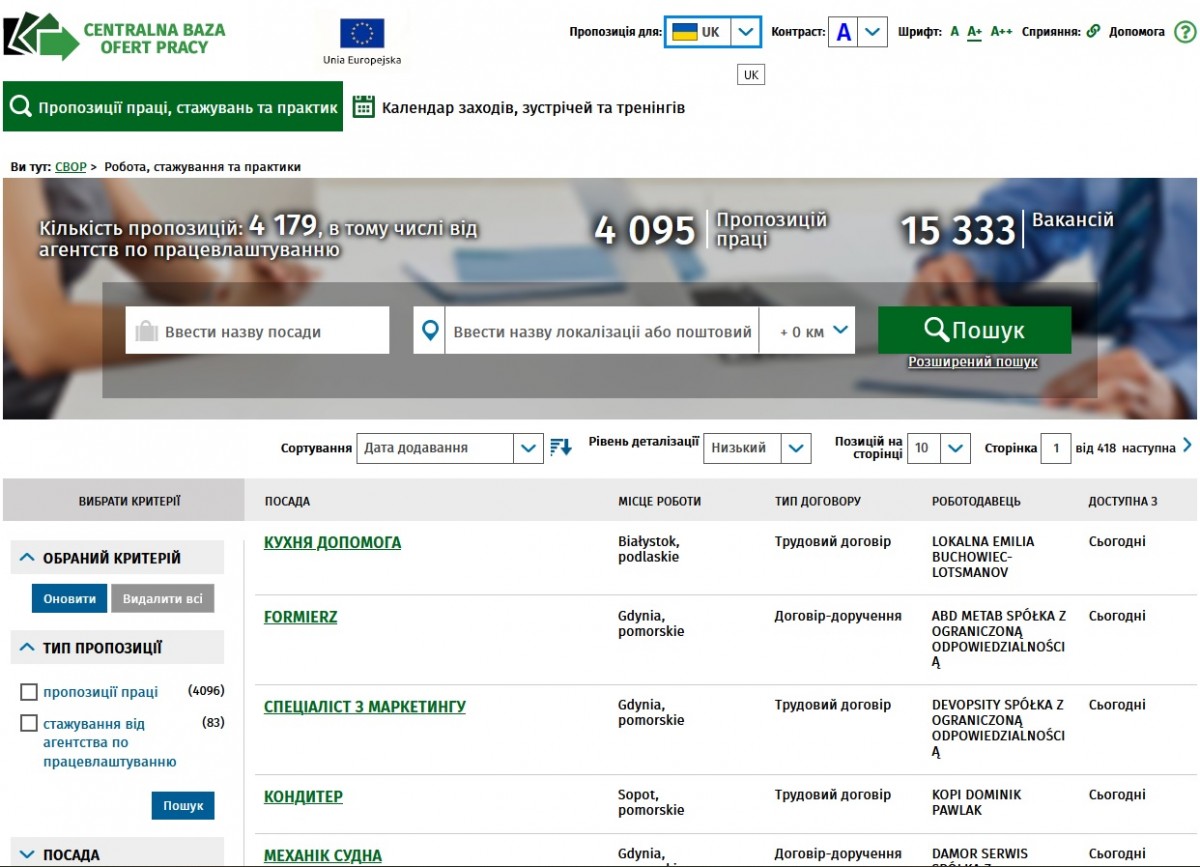Click the Видалити всі button
The height and width of the screenshot is (867, 1200).
click(162, 599)
